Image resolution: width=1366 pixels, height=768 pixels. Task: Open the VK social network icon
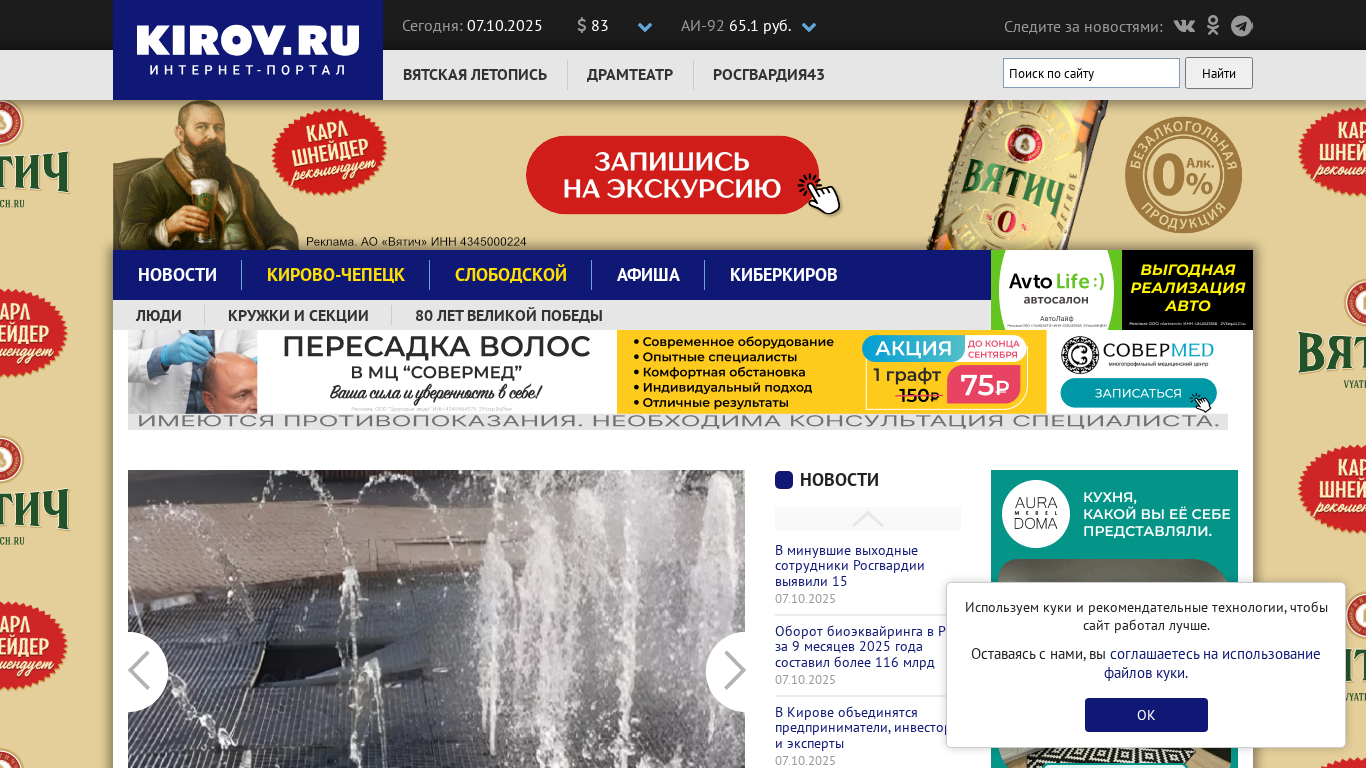pos(1184,26)
